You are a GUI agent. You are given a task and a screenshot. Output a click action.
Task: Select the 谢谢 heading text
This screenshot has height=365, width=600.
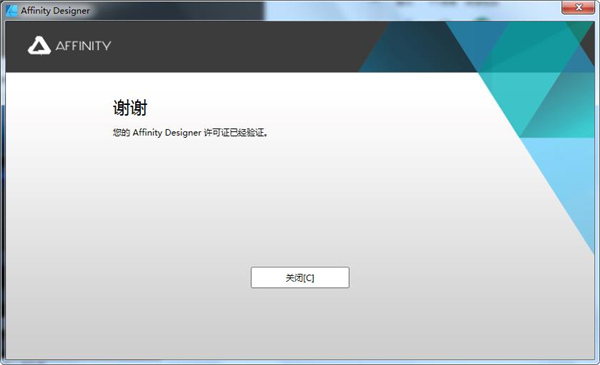pos(130,108)
